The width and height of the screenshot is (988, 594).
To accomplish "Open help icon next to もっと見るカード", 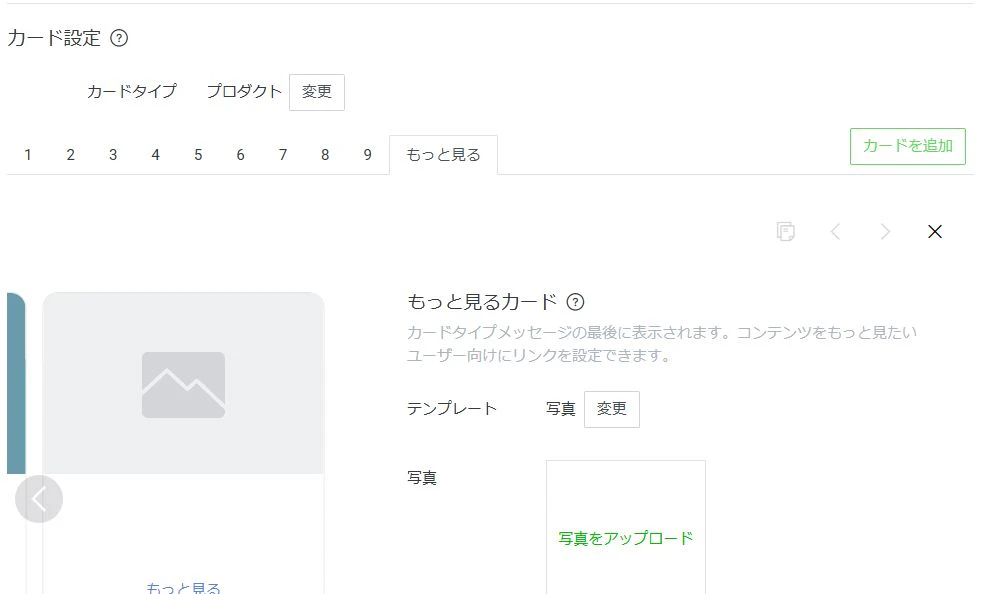I will pyautogui.click(x=575, y=302).
